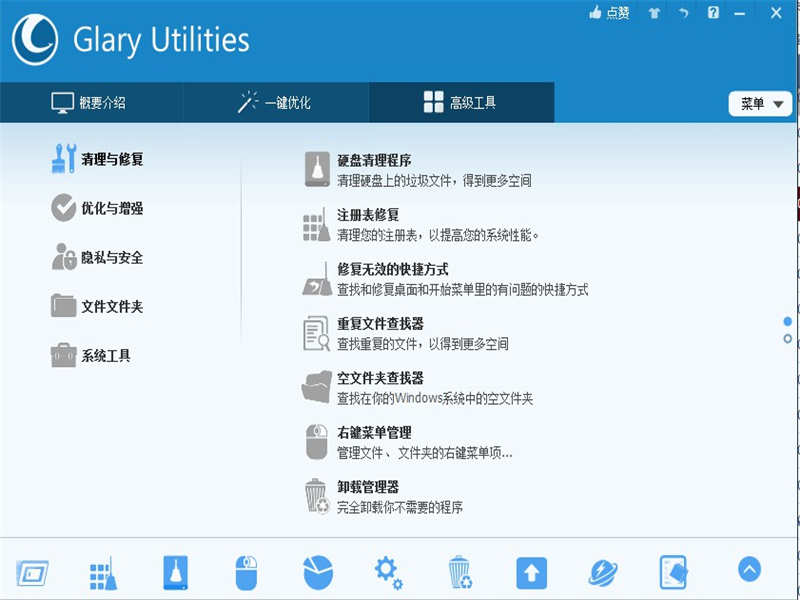800x600 pixels.
Task: Click description 查找在你的Windows系统中的空文件夹
Action: (x=435, y=398)
